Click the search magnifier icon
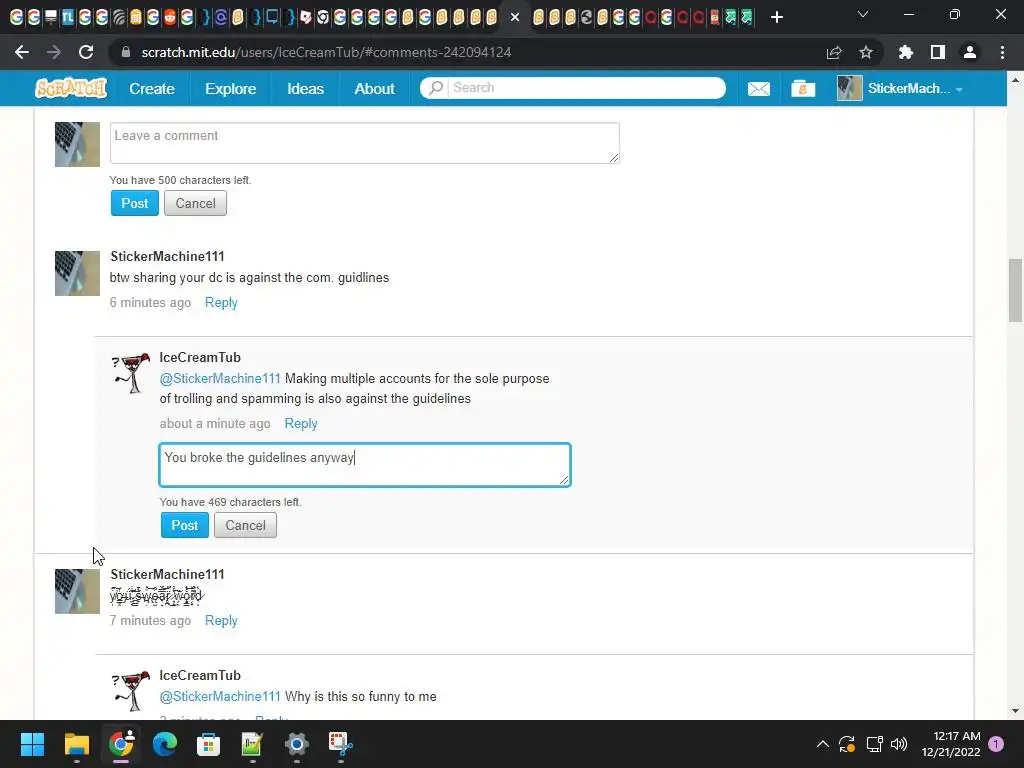Viewport: 1024px width, 768px height. 436,88
